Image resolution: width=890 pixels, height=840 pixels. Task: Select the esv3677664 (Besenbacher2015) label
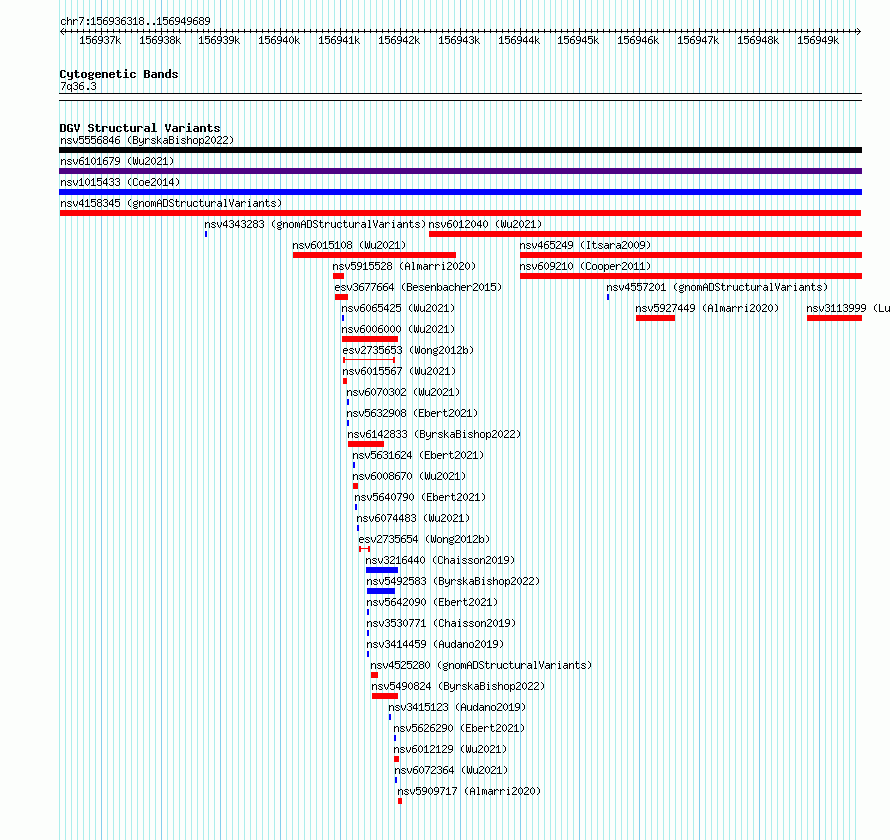point(418,287)
